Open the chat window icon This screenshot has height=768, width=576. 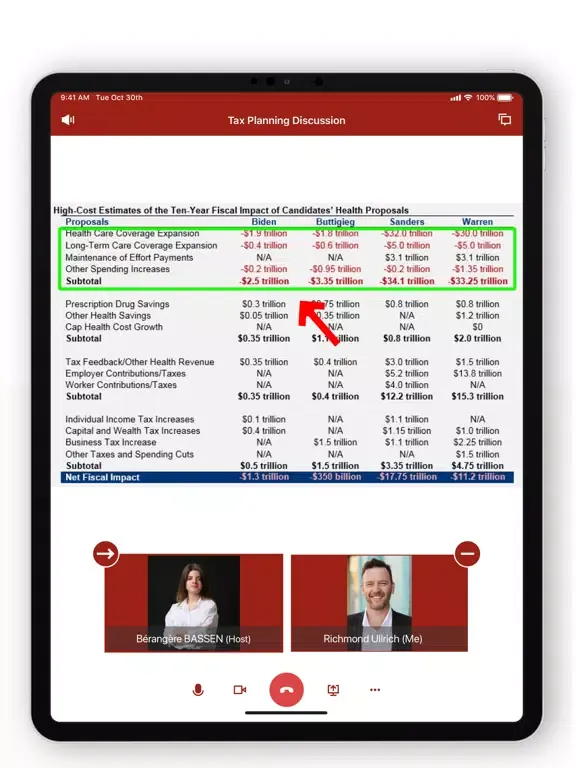tap(504, 120)
